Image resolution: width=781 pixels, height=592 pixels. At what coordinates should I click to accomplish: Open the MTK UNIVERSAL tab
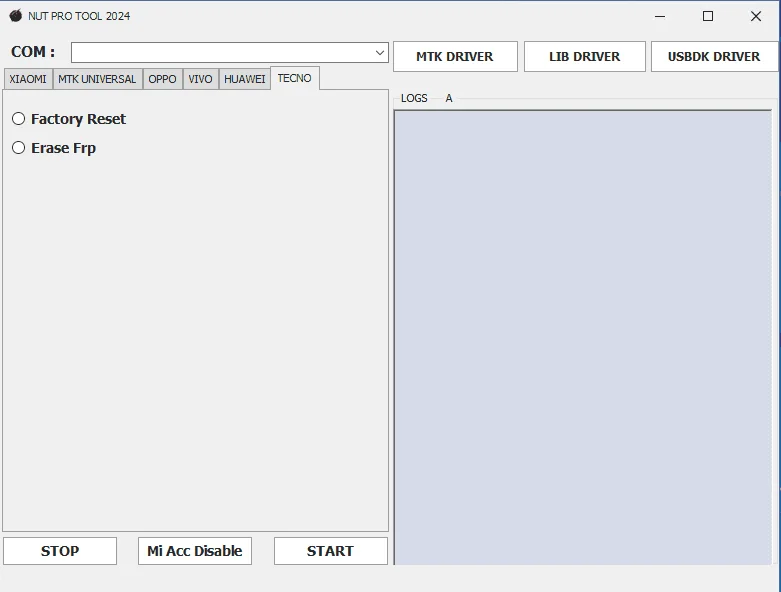coord(97,80)
